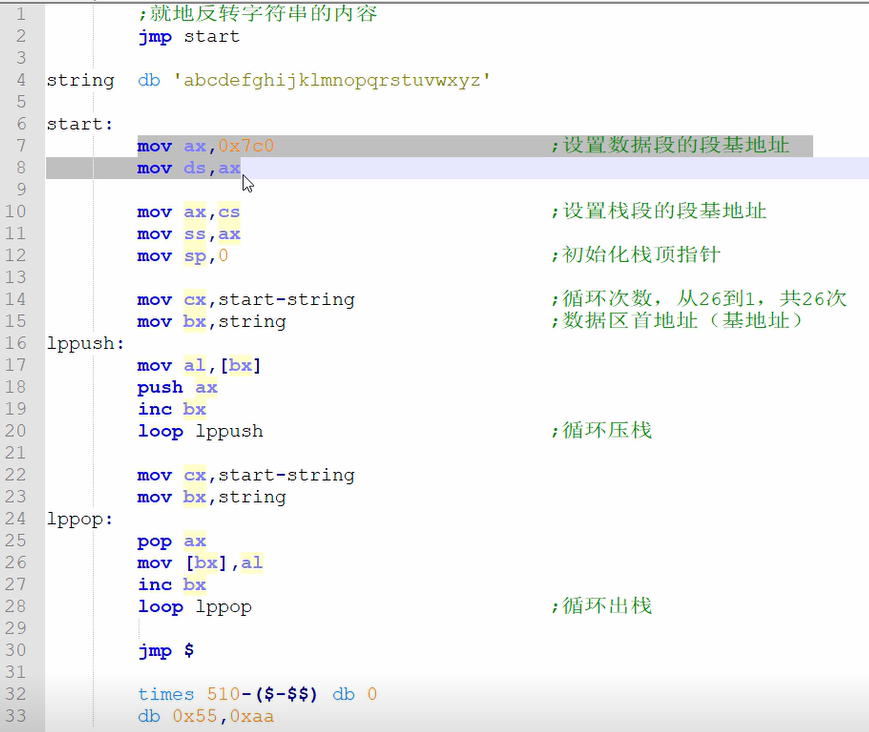Viewport: 869px width, 732px height.
Task: Click 'inc bx' on line 19
Action: (172, 409)
